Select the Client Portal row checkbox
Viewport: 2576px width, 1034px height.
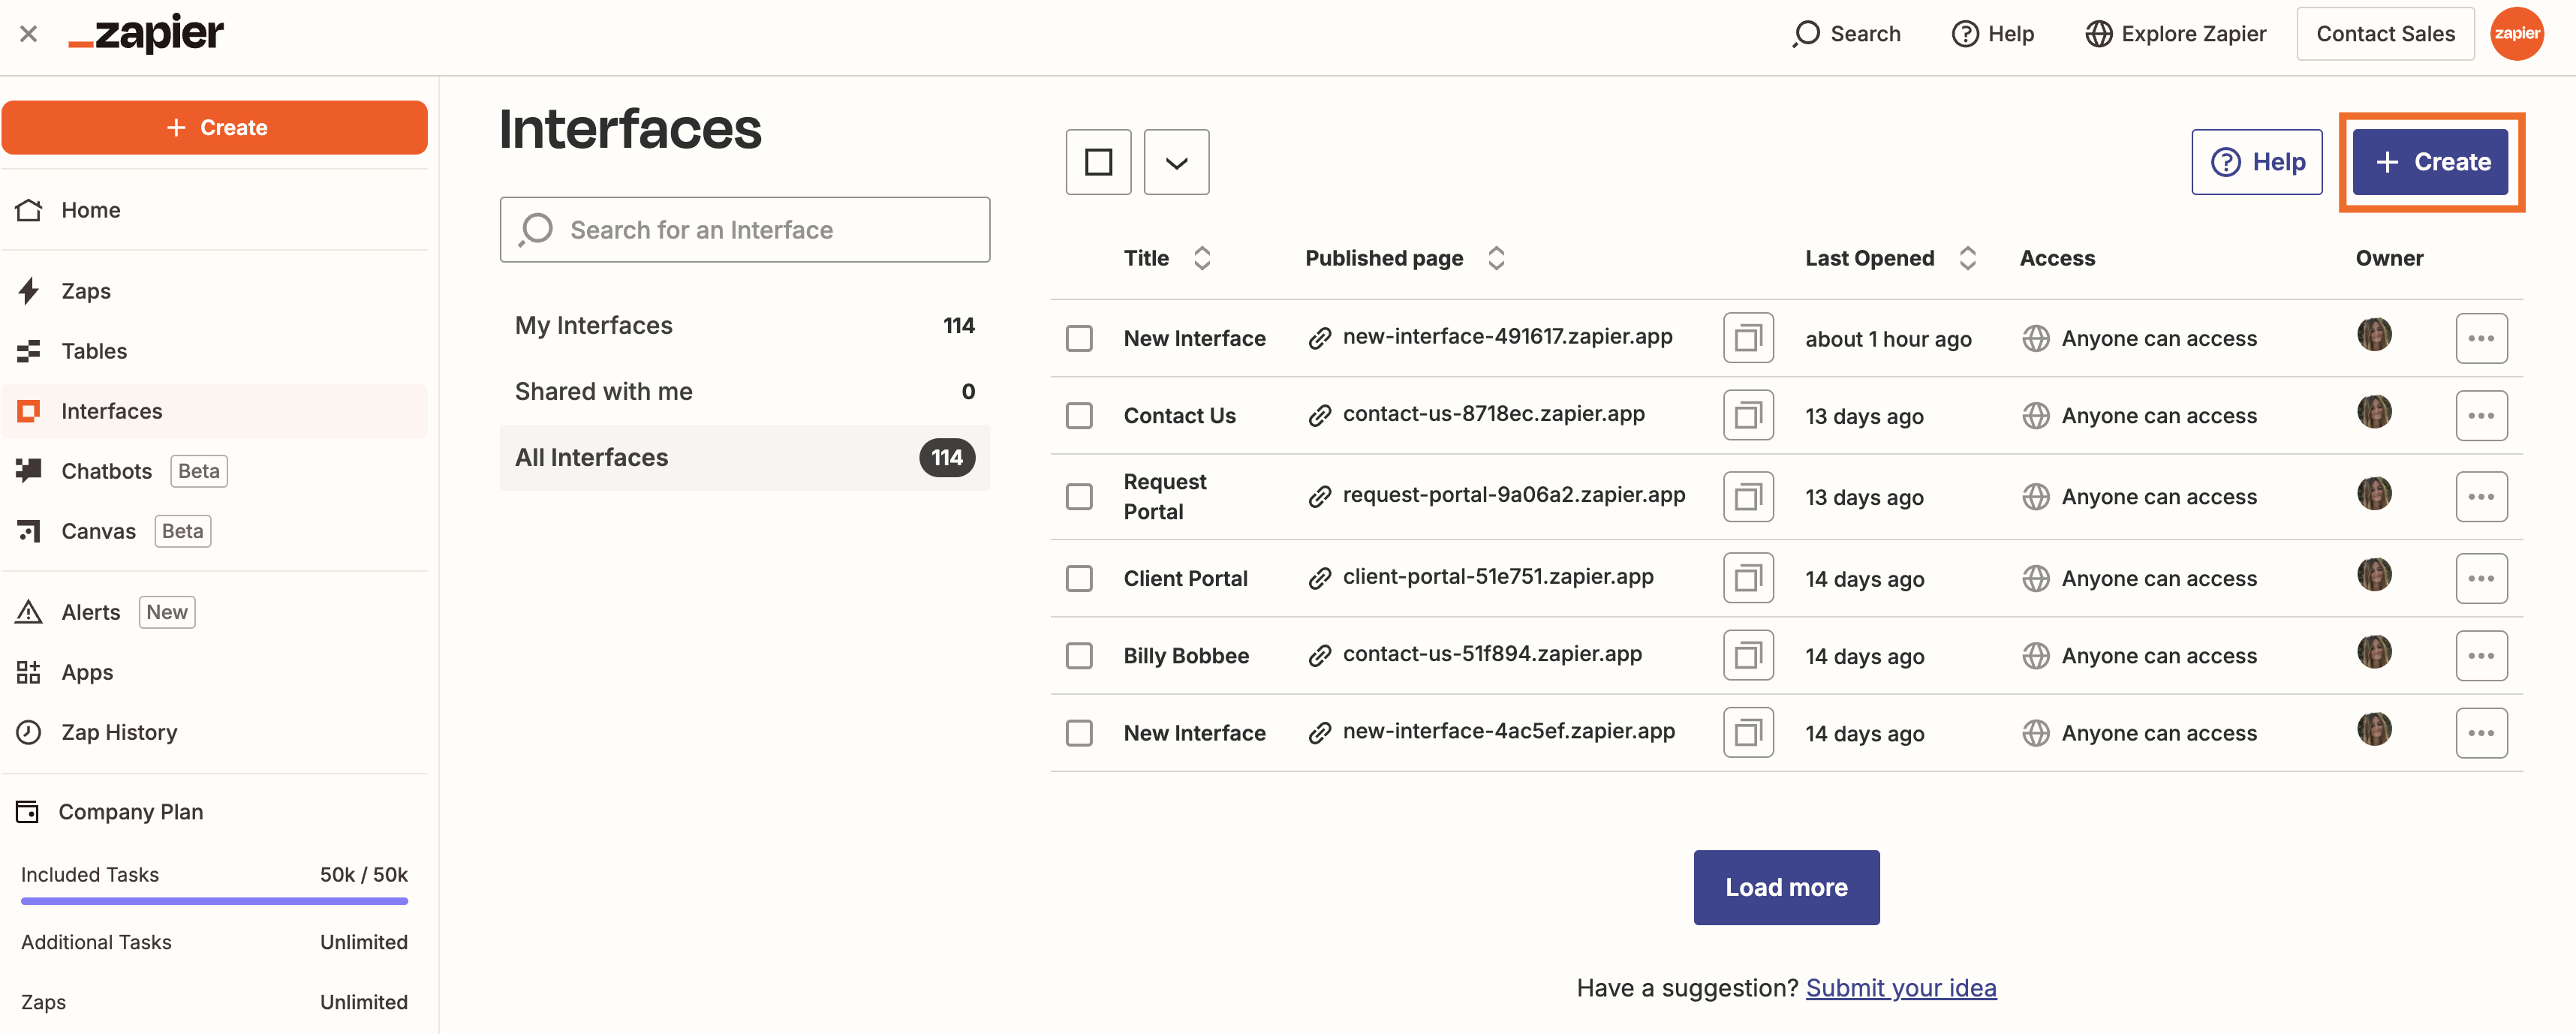(x=1079, y=578)
